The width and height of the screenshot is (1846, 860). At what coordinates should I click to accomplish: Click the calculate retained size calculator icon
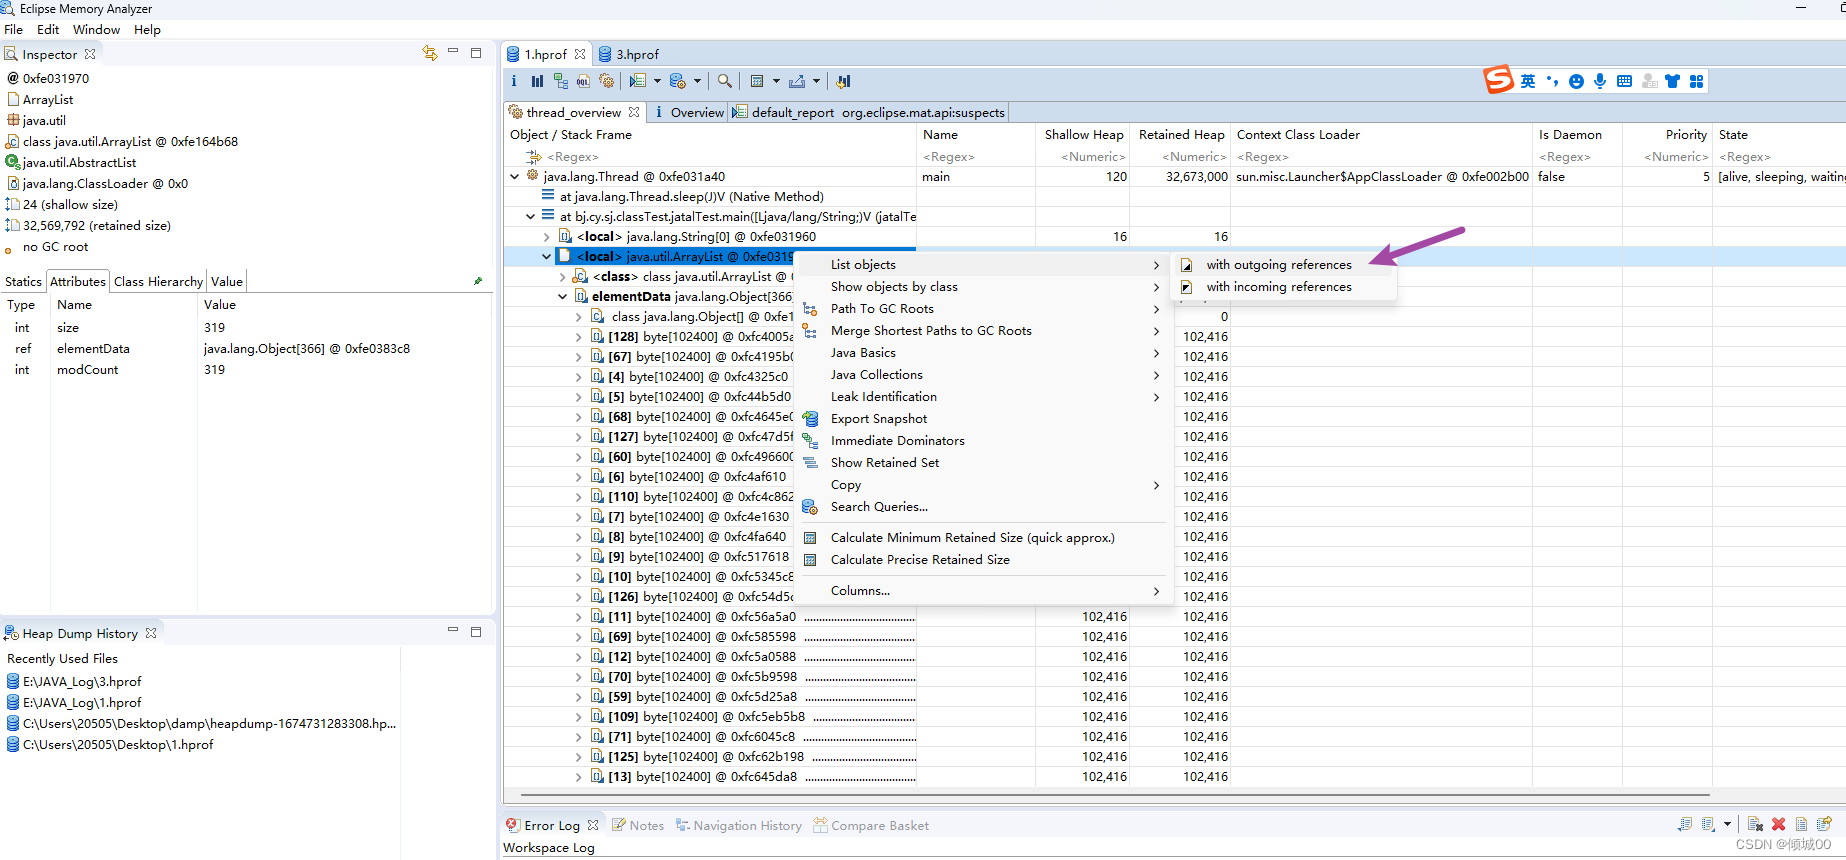(x=757, y=81)
